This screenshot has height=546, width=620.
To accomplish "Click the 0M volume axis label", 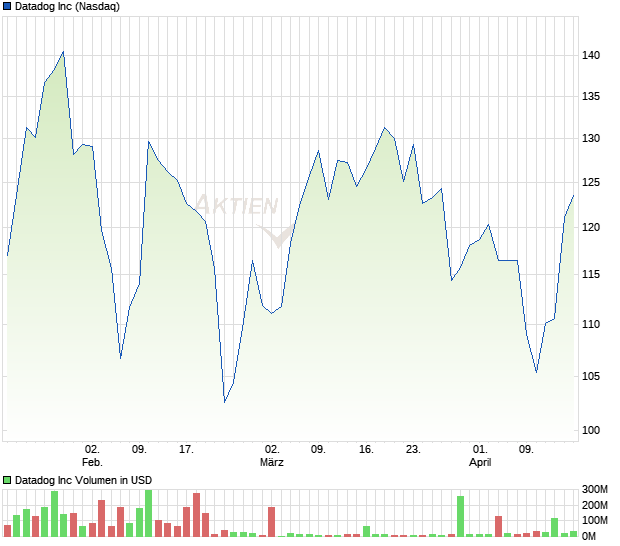I will pos(589,536).
